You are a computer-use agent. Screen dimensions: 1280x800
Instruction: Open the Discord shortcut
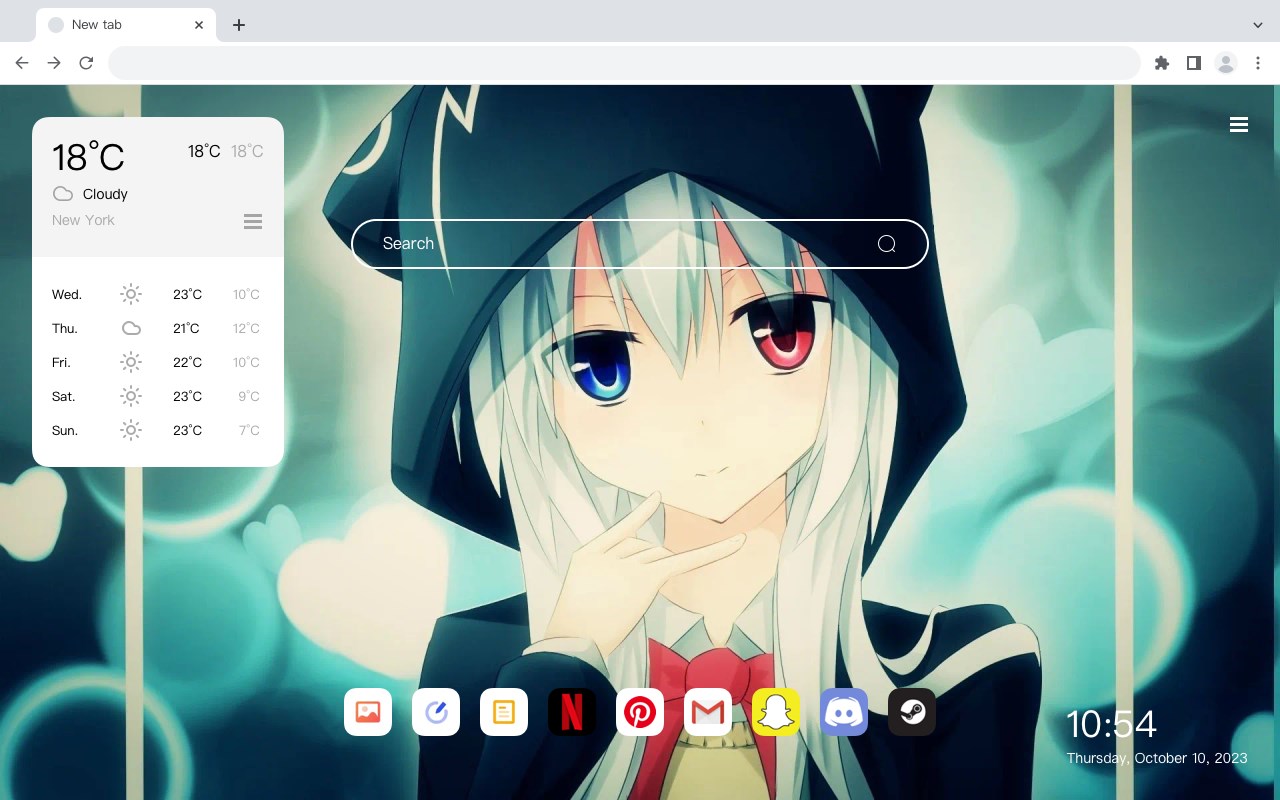pyautogui.click(x=844, y=712)
